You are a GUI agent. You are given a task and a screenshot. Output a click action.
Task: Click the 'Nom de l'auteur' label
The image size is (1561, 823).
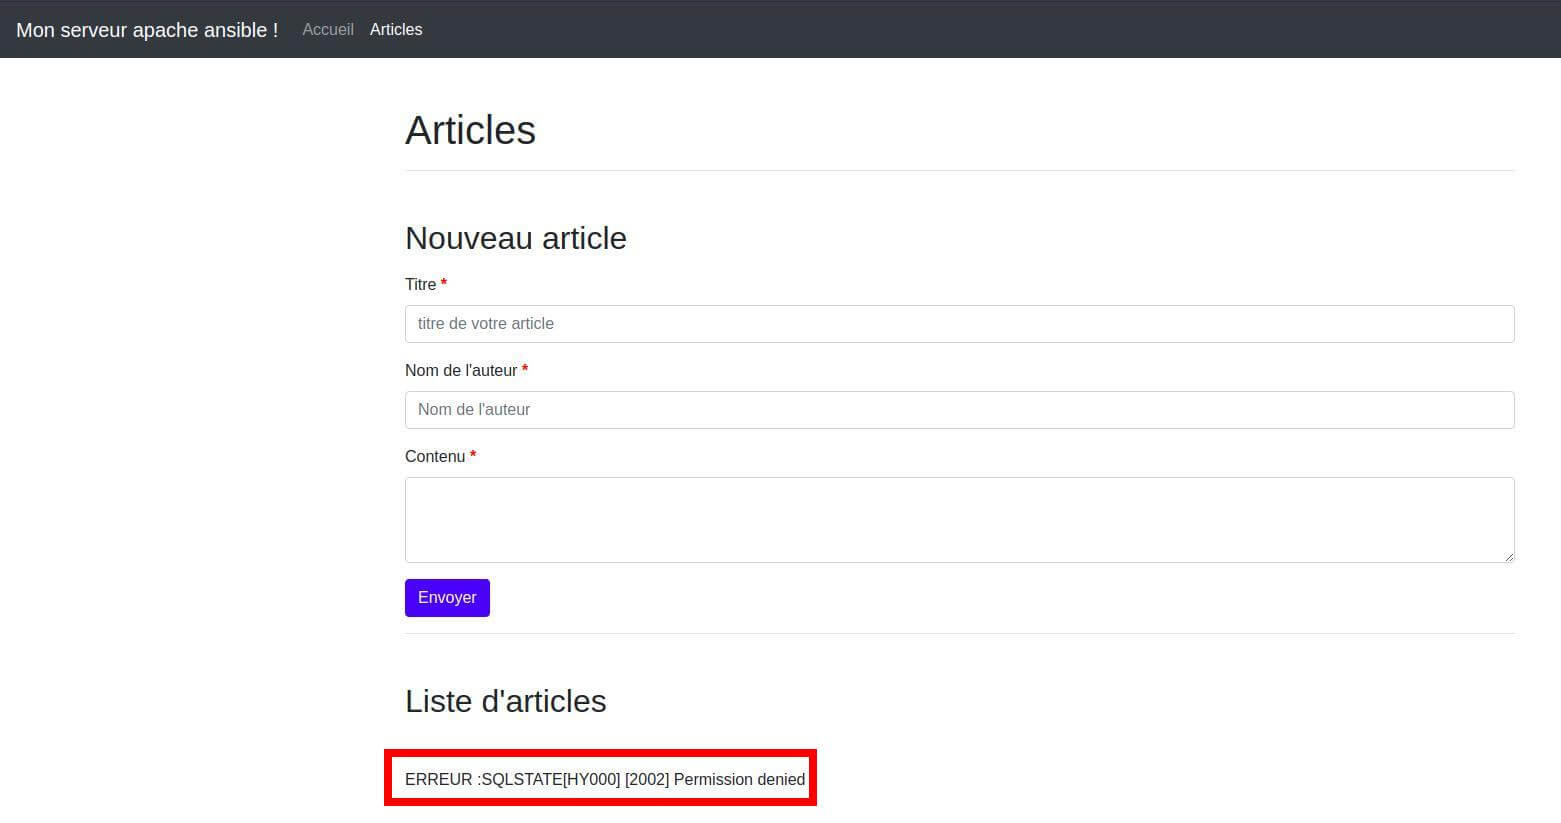tap(461, 371)
